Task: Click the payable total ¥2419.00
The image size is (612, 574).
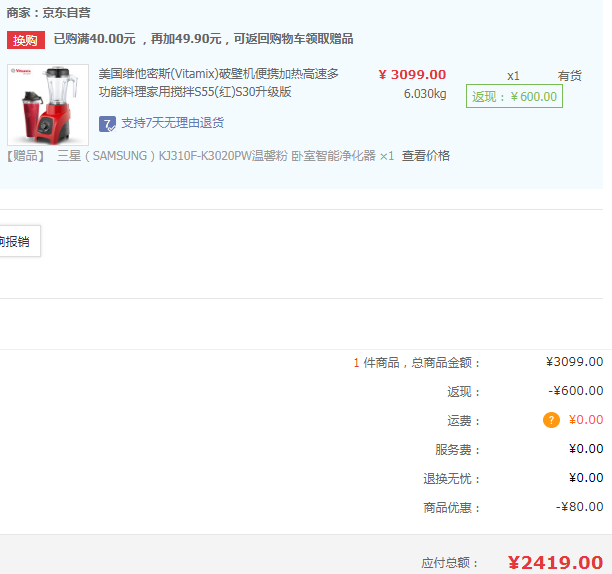Action: pyautogui.click(x=555, y=563)
